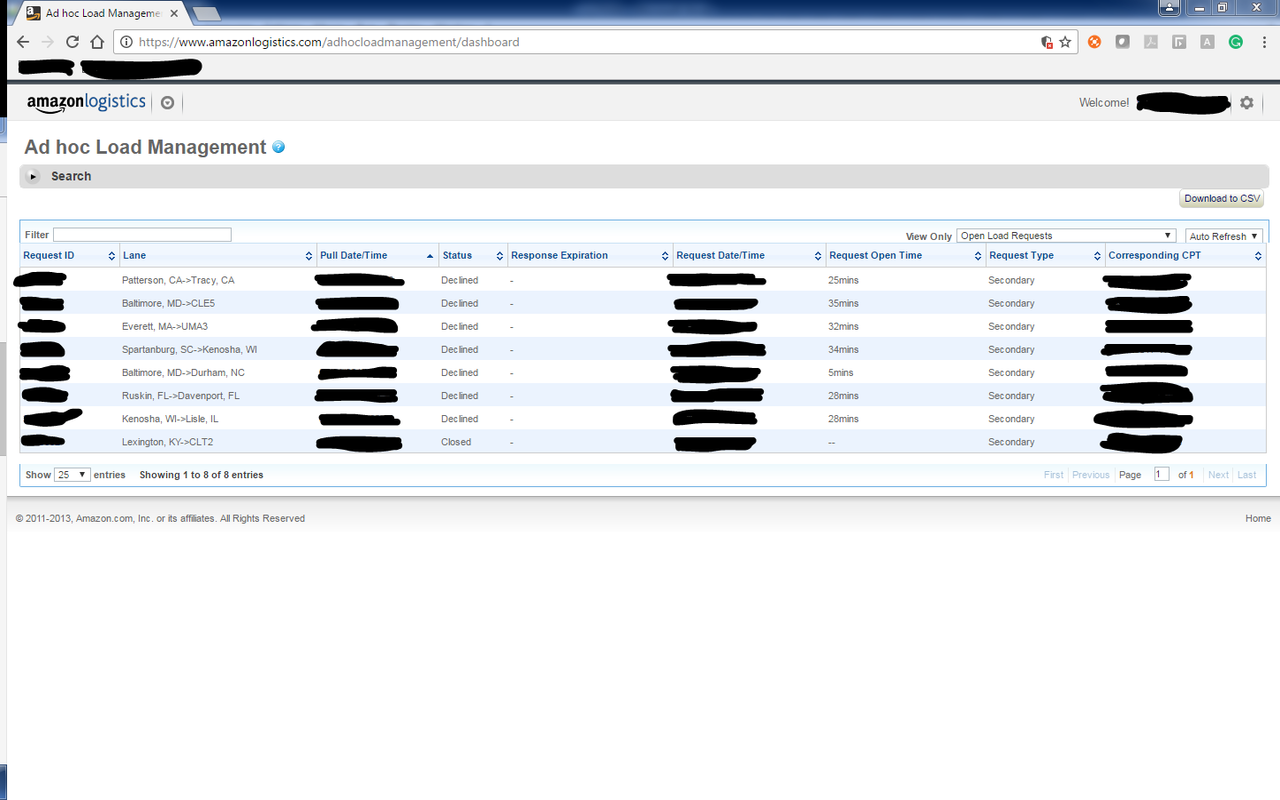Sort by Corresponding CPT column
Viewport: 1280px width, 800px height.
pos(1185,256)
